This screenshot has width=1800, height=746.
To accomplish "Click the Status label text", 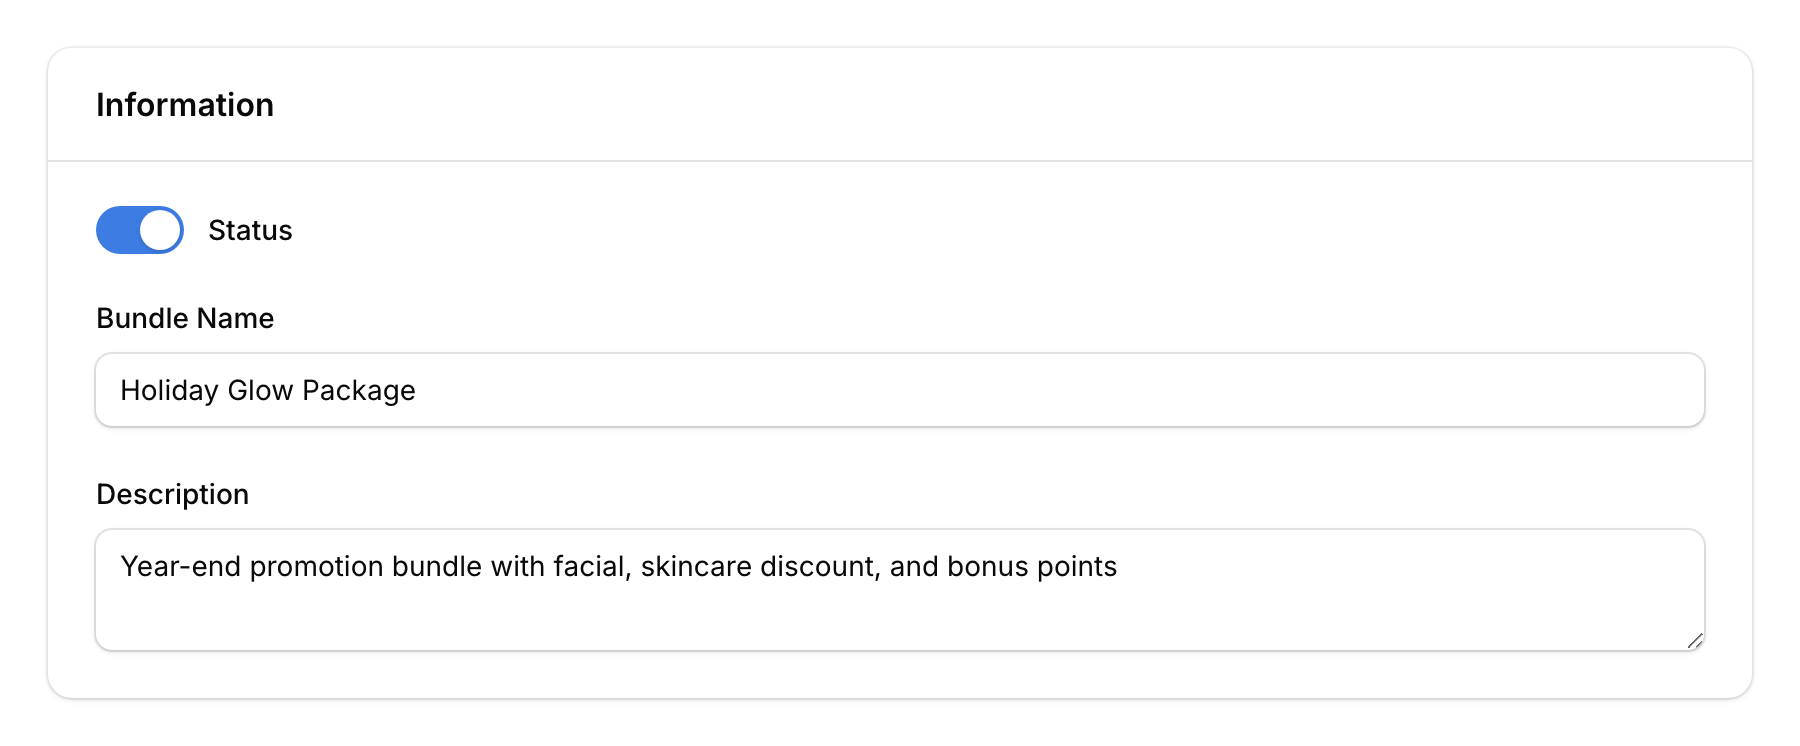I will point(250,229).
